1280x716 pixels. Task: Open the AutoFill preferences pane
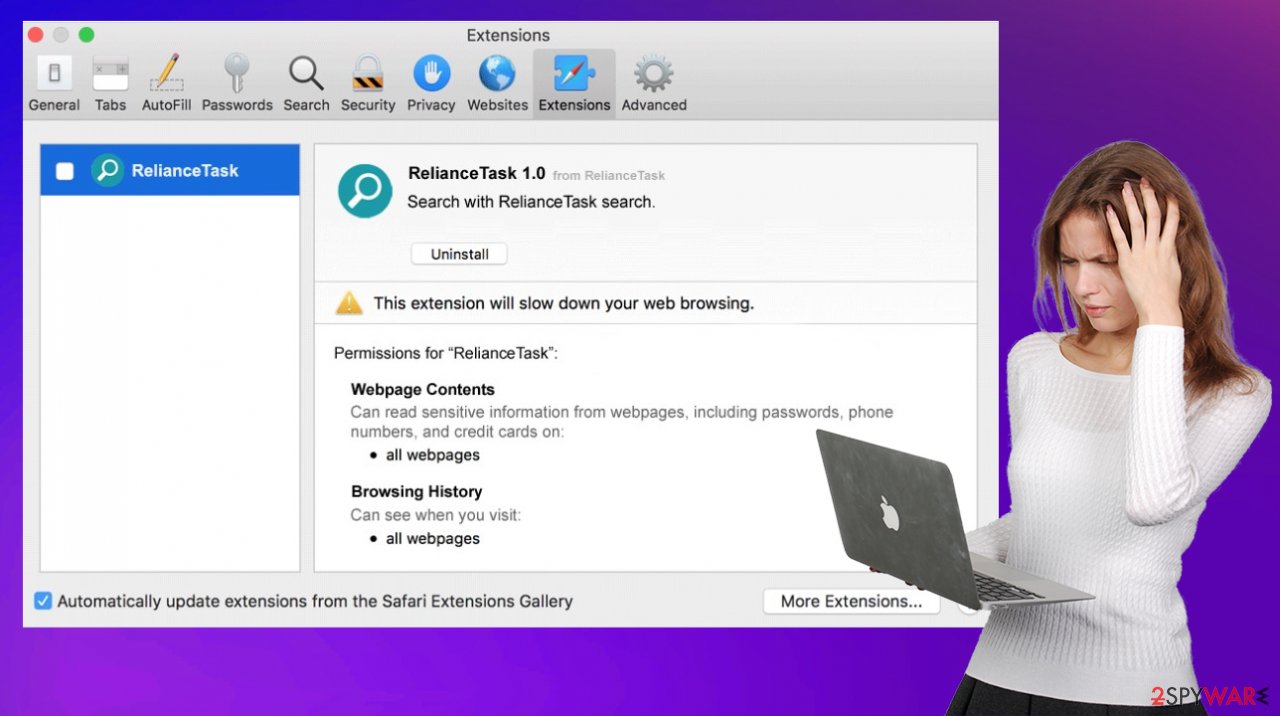point(166,85)
